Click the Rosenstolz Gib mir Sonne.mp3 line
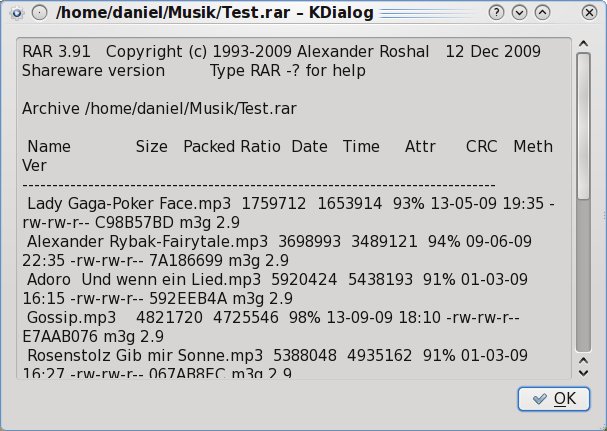 (145, 355)
